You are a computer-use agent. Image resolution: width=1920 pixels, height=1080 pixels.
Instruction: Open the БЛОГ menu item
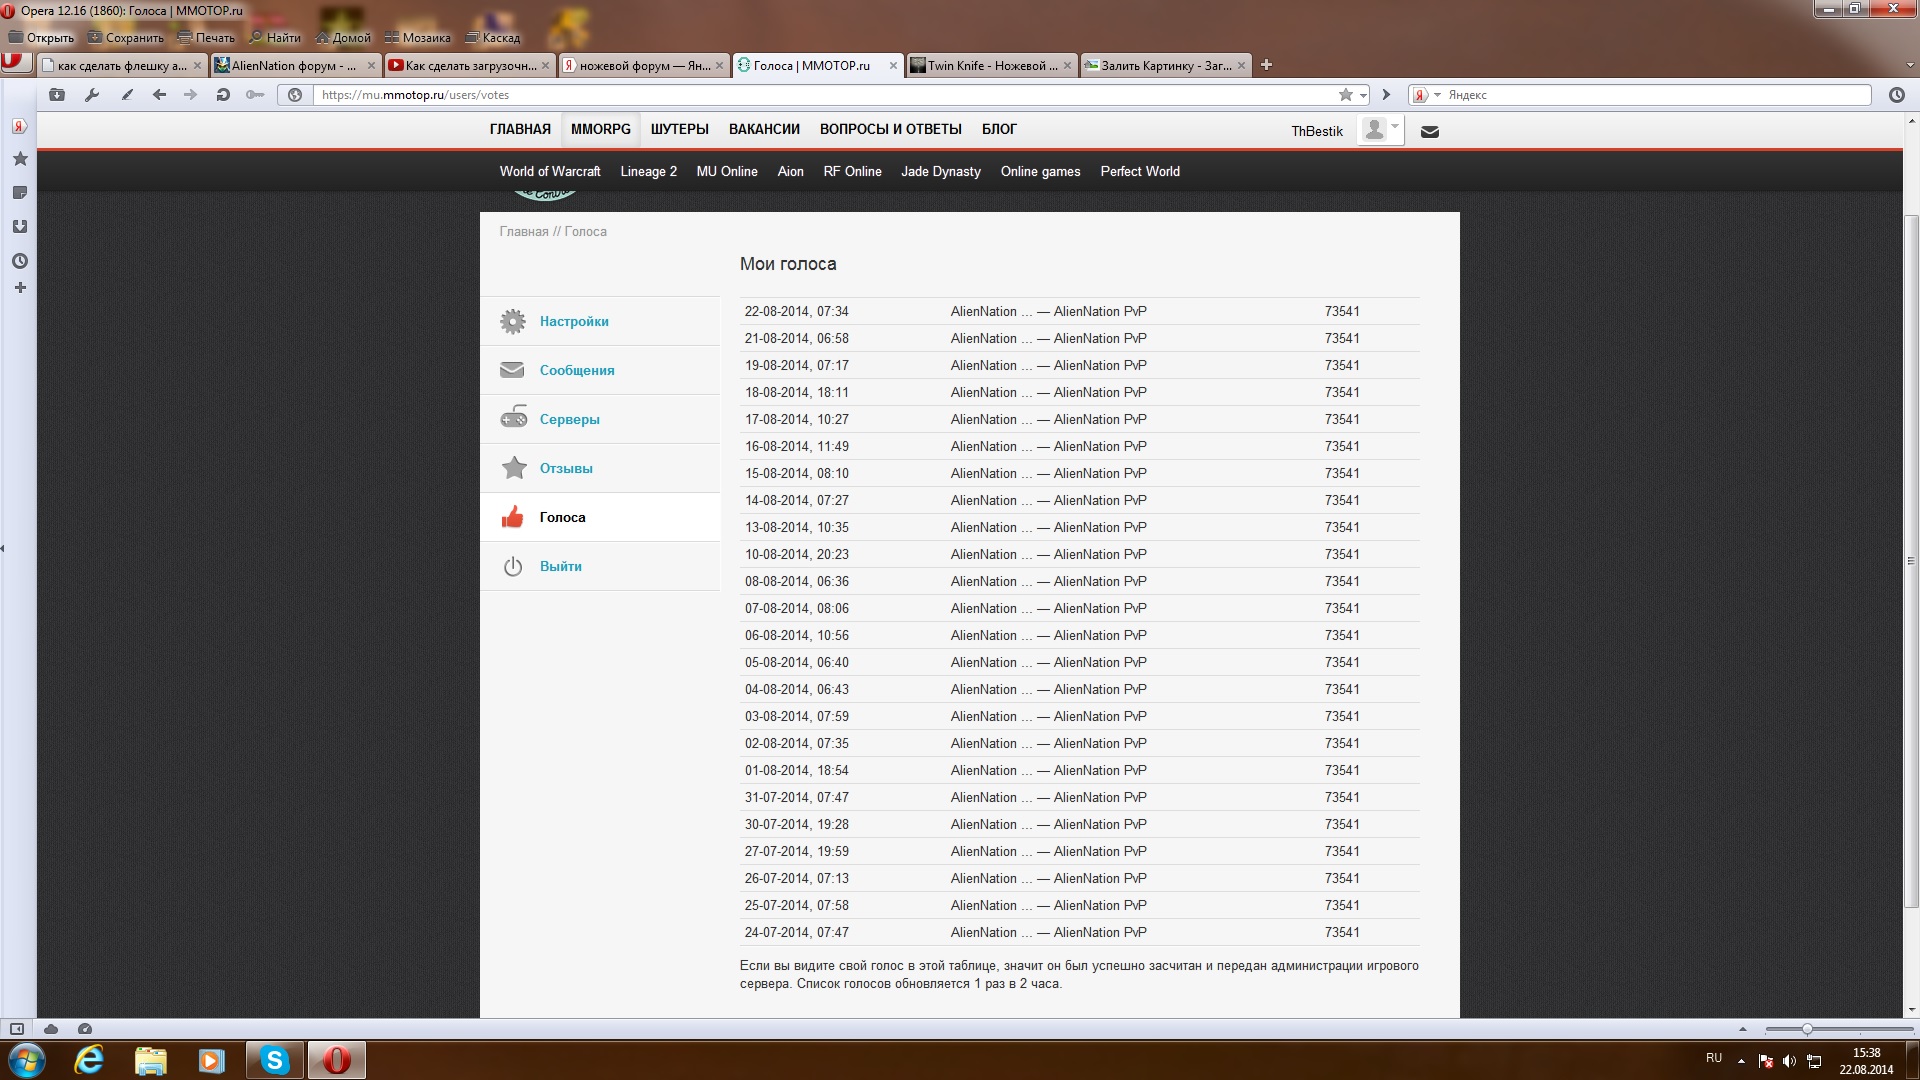click(999, 129)
